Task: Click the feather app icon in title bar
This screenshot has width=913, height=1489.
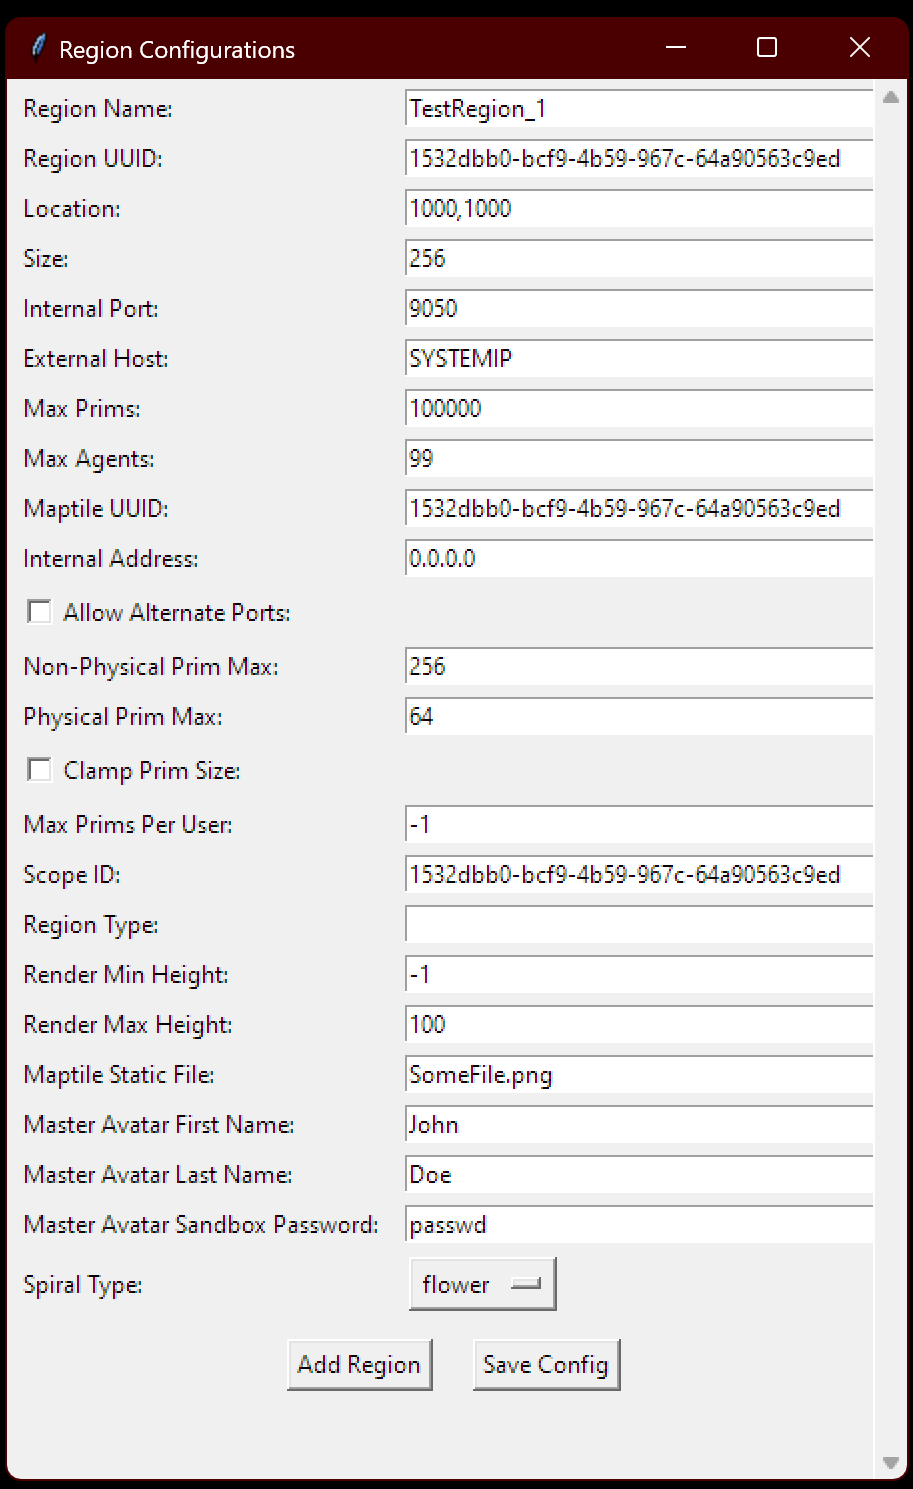Action: (38, 48)
